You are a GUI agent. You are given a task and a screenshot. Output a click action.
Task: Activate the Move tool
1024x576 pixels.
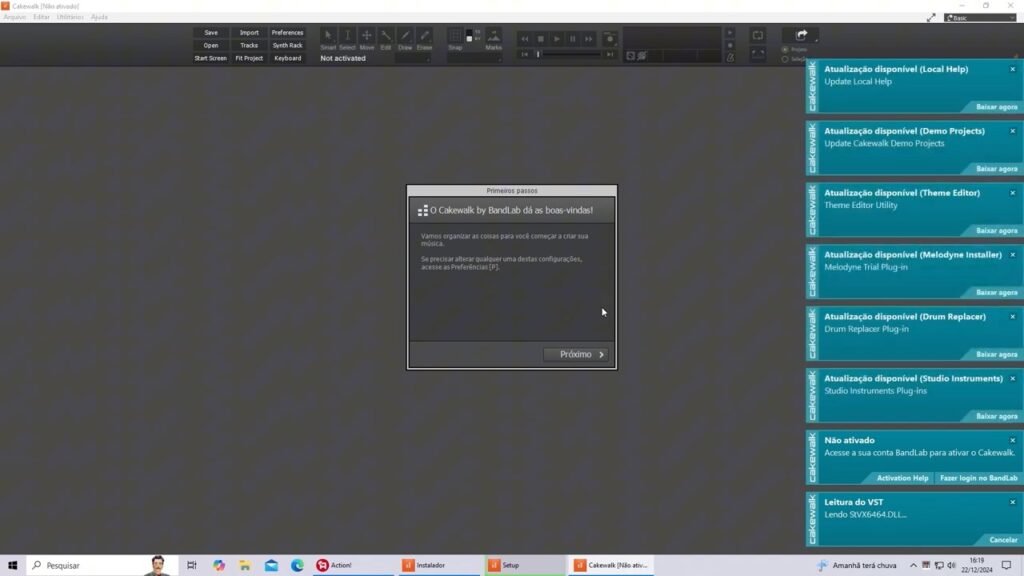coord(366,39)
